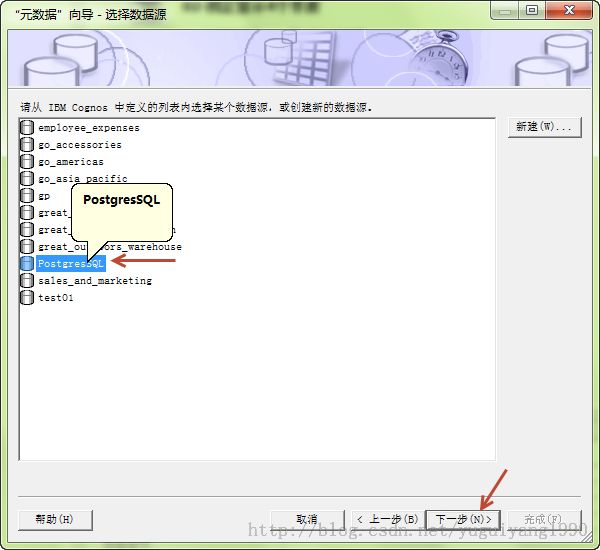The height and width of the screenshot is (550, 600).
Task: Minimize the wizard window
Action: (x=505, y=10)
